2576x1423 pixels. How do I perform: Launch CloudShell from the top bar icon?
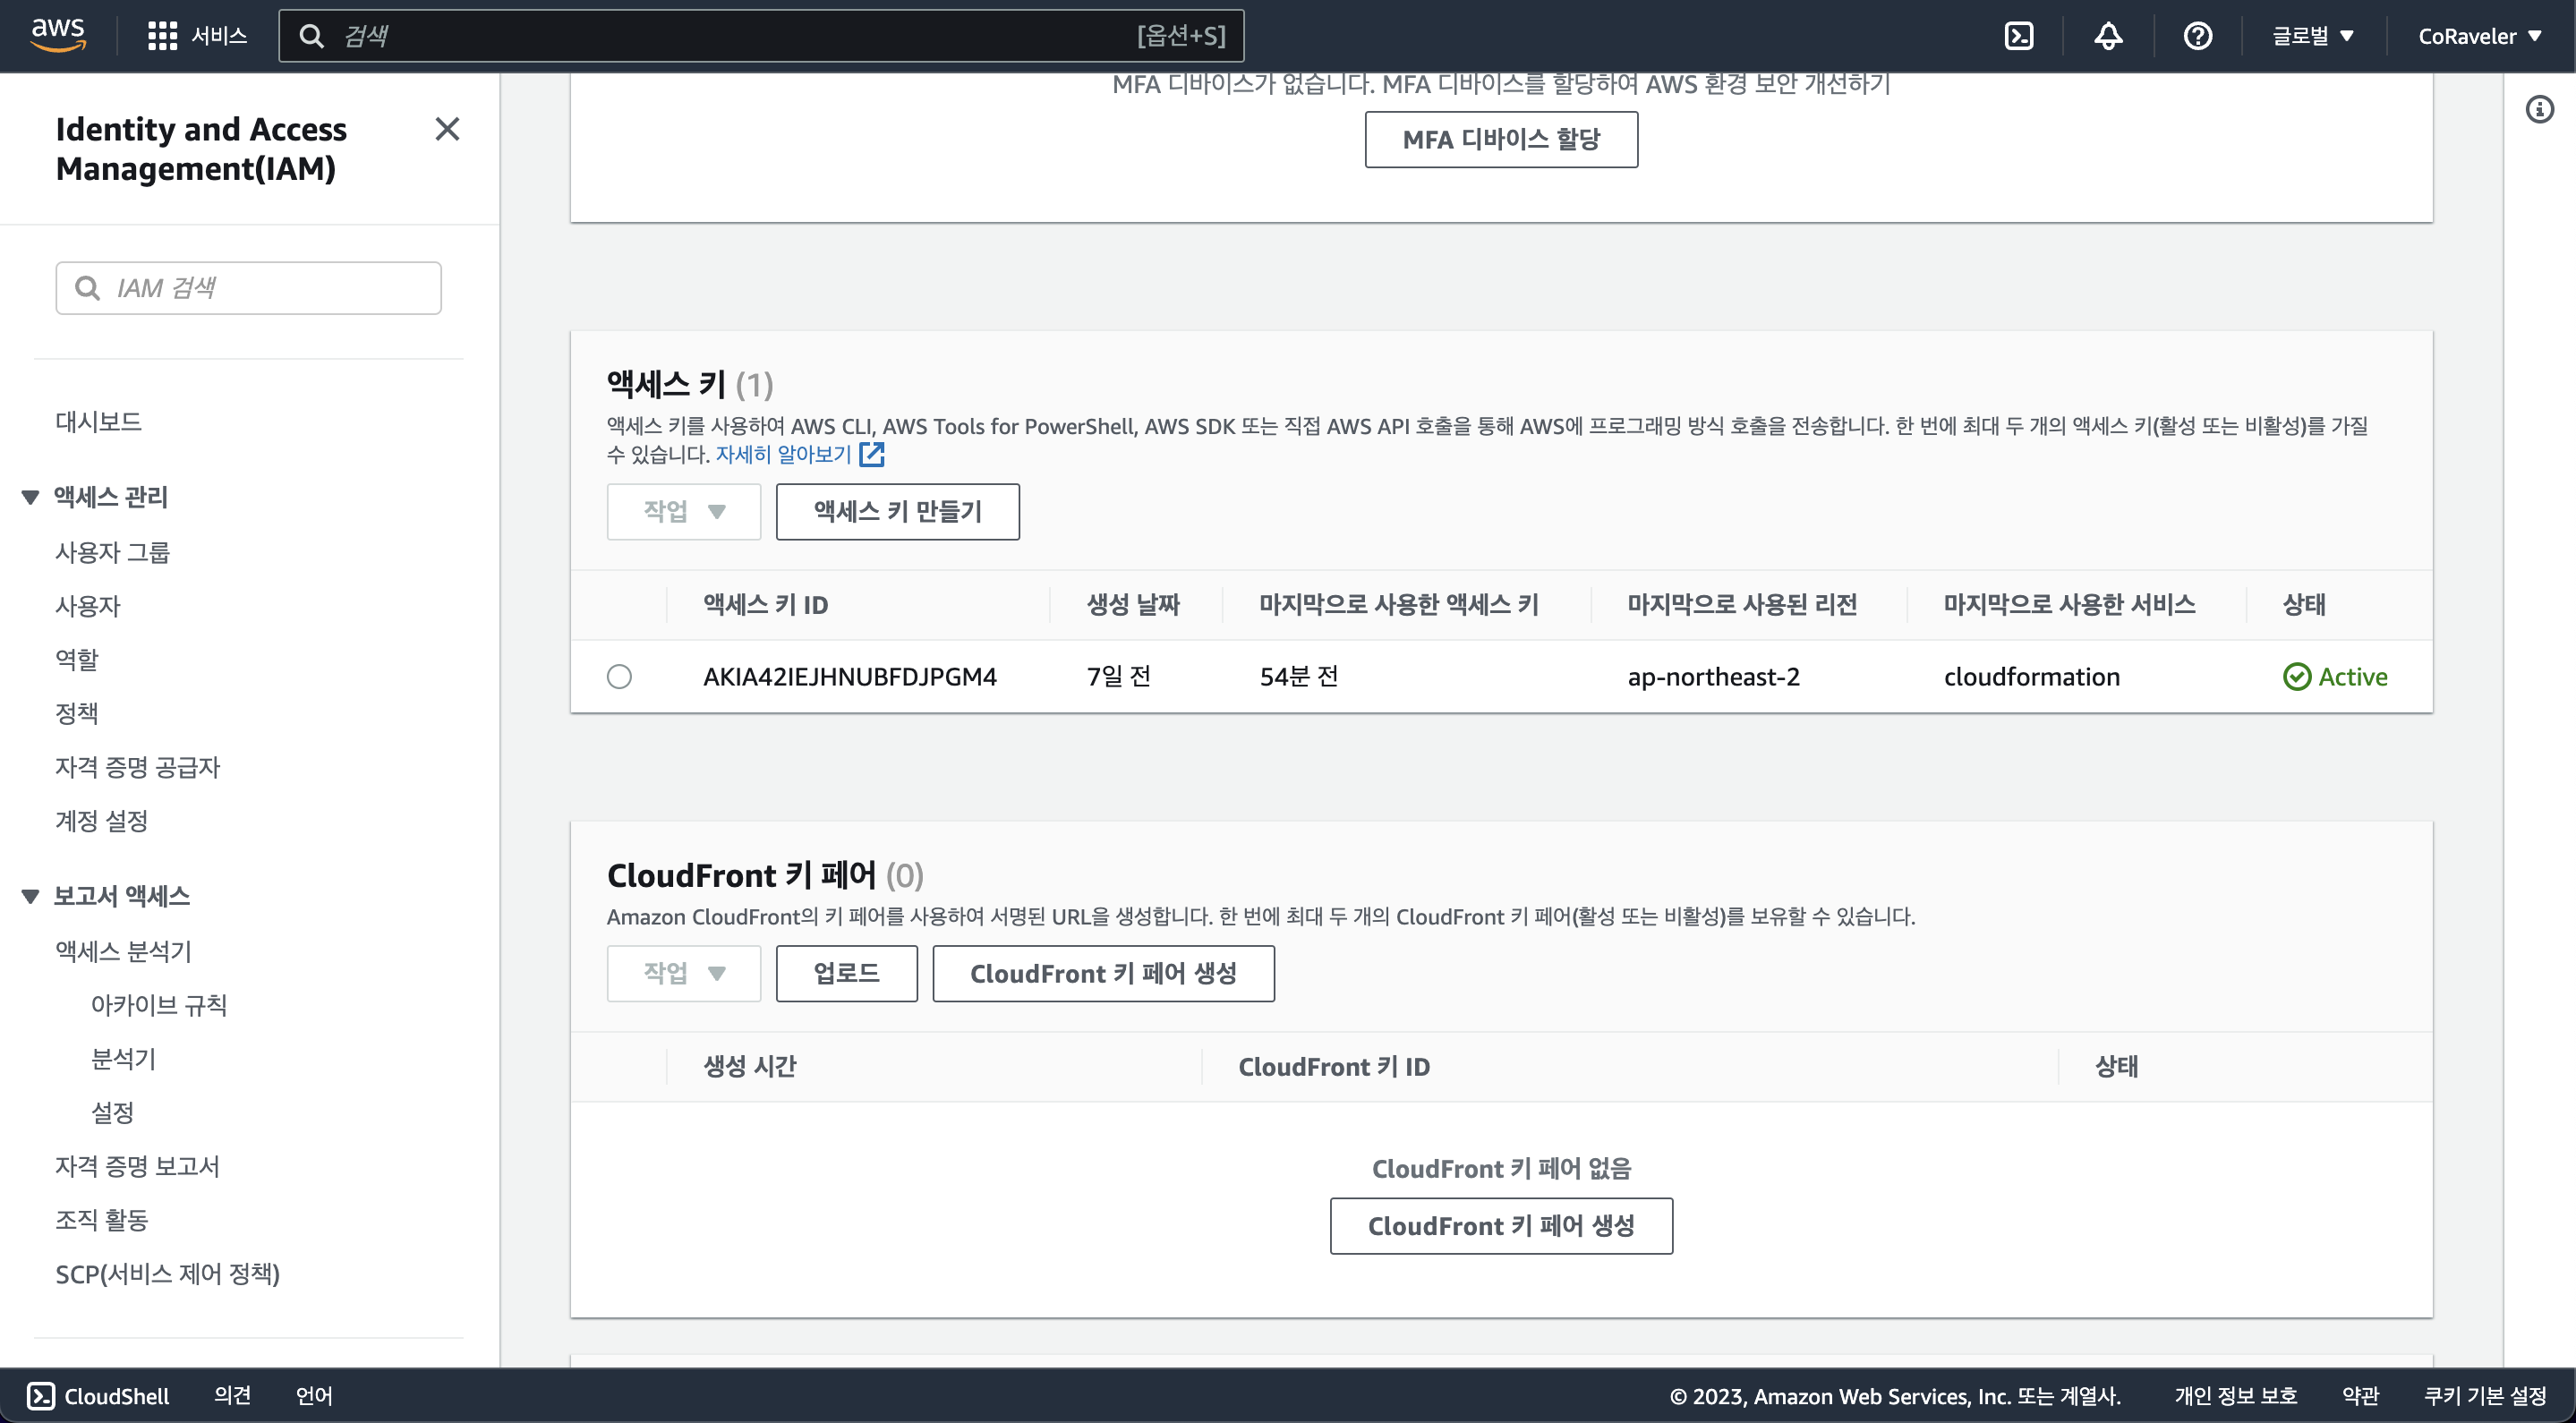2018,36
